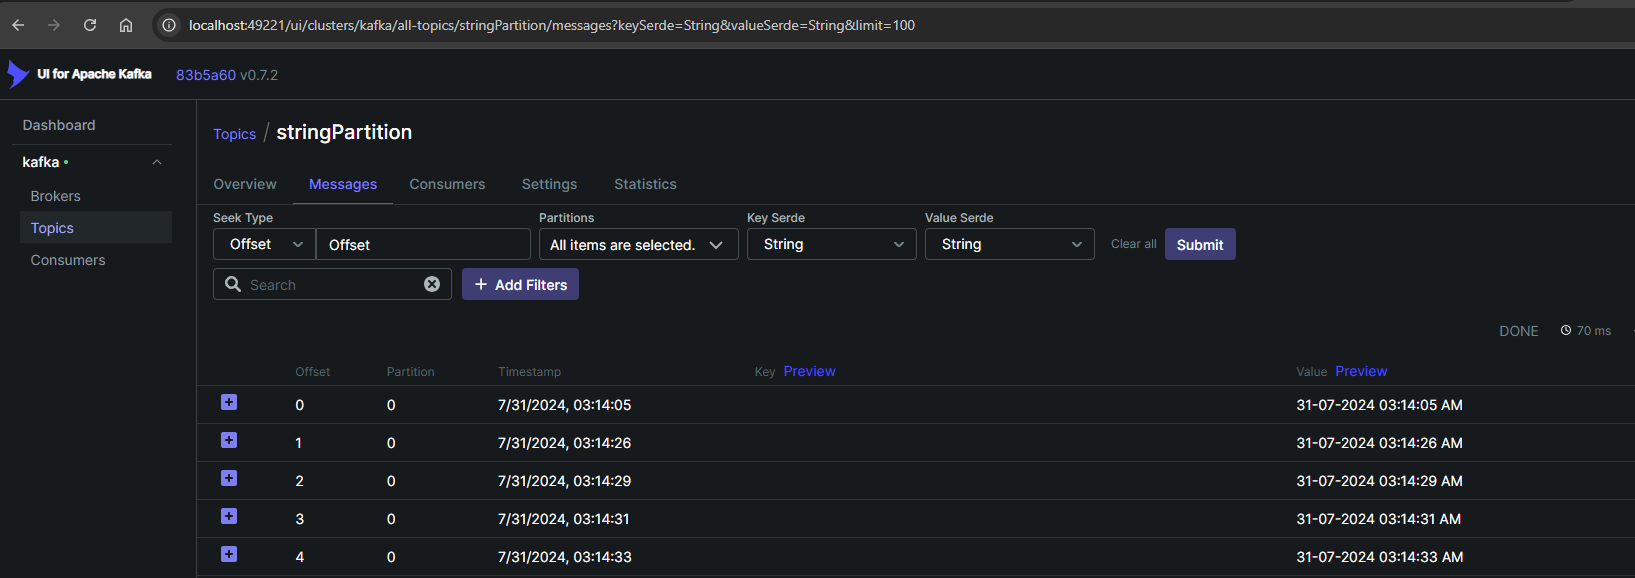
Task: Open the Partitions selection dropdown
Action: pyautogui.click(x=637, y=245)
